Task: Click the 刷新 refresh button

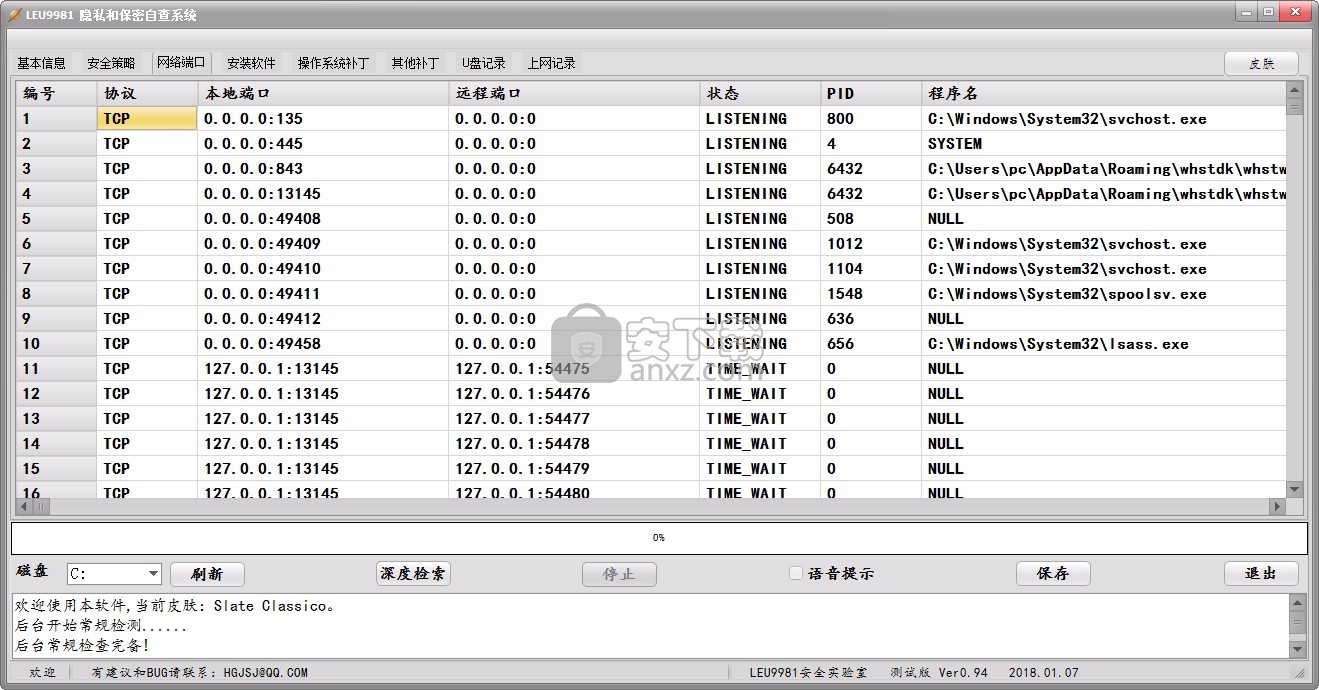Action: [x=207, y=574]
